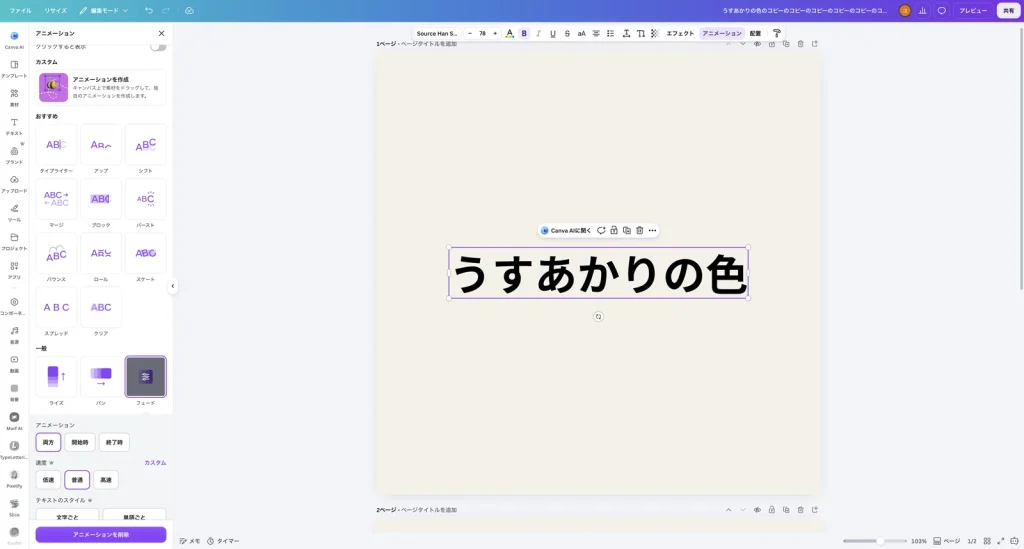1024x549 pixels.
Task: Open the アプリ apps panel
Action: point(14,270)
